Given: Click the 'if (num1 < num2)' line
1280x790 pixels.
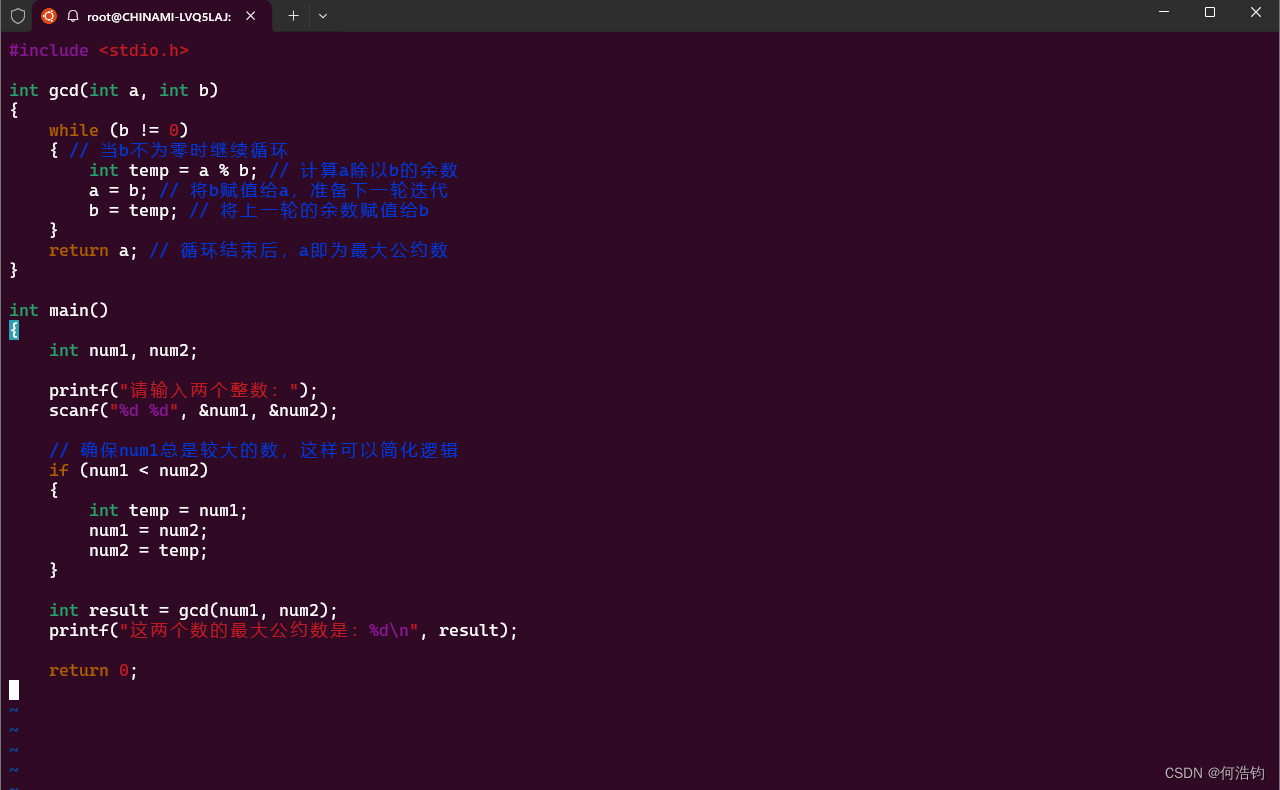Looking at the screenshot, I should click(129, 470).
